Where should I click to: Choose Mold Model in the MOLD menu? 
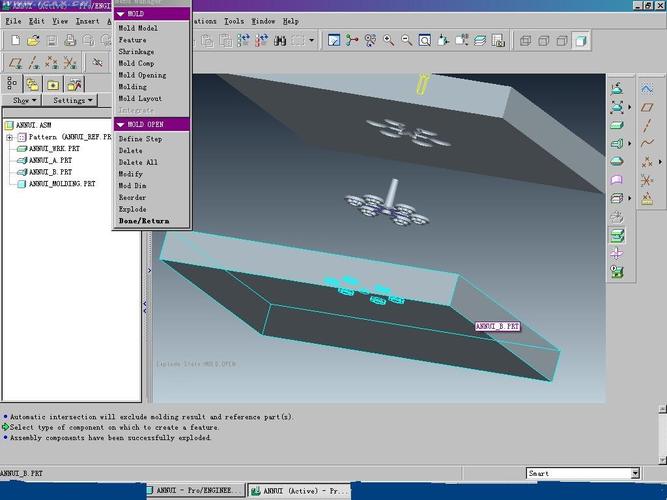(138, 28)
